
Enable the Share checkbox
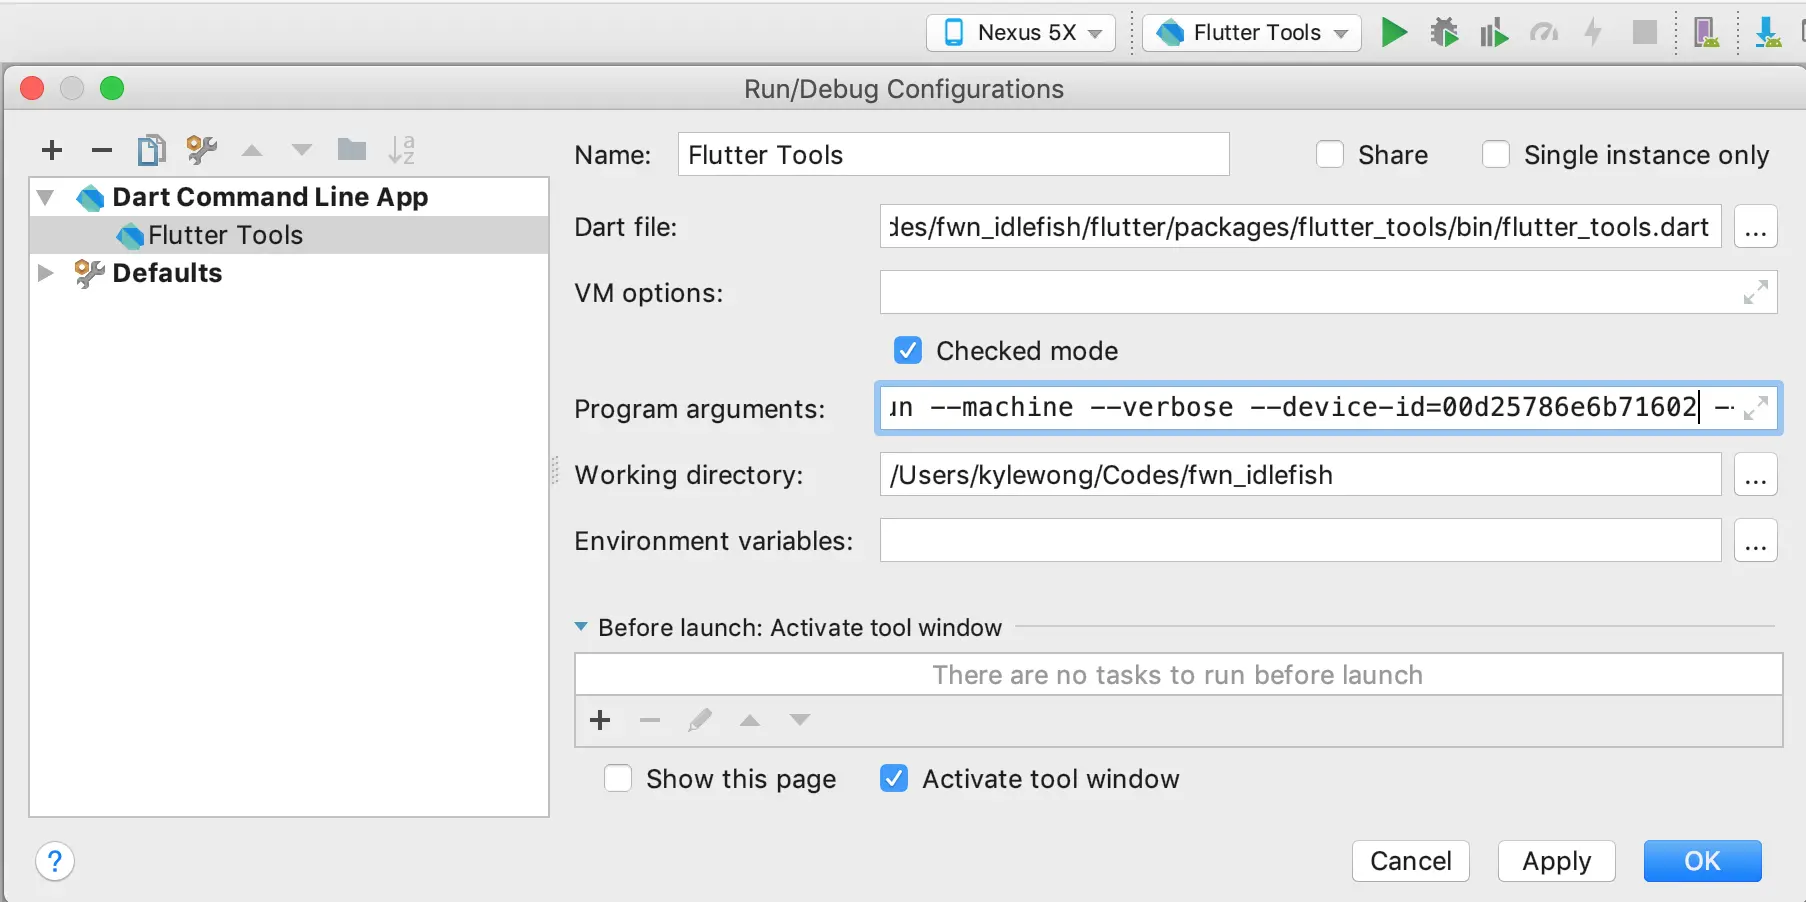point(1330,154)
